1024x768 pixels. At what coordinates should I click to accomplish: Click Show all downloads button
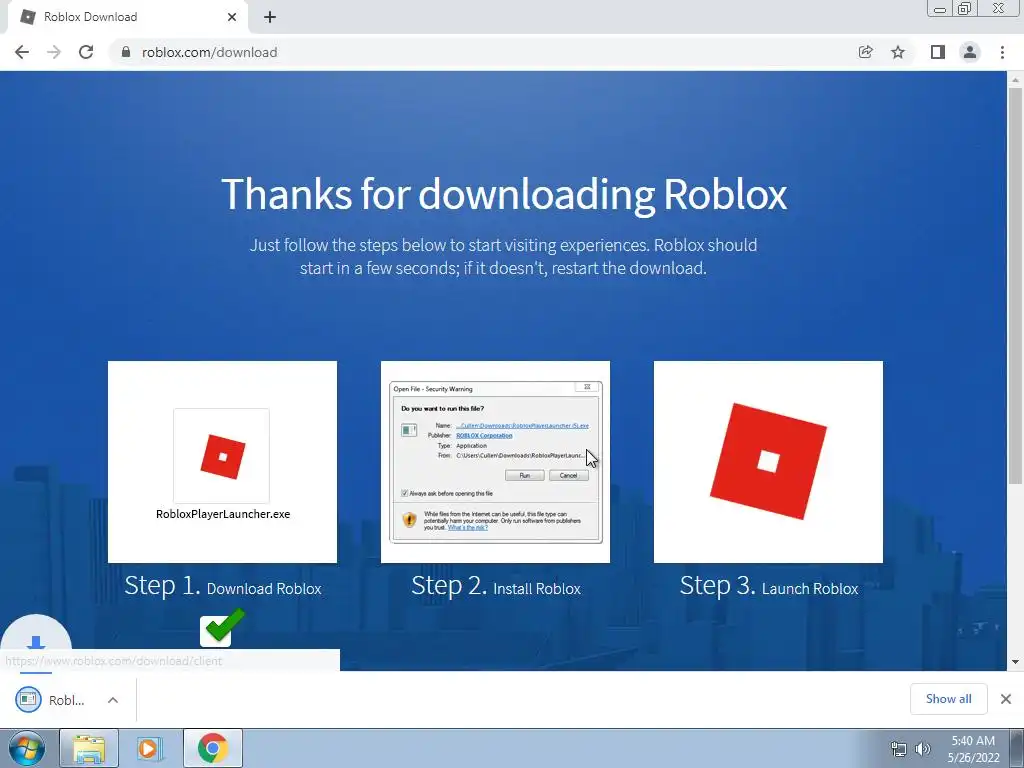(948, 699)
